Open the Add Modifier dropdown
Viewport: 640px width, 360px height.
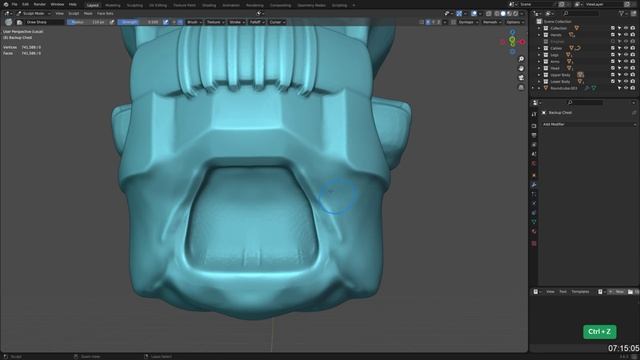coord(588,124)
